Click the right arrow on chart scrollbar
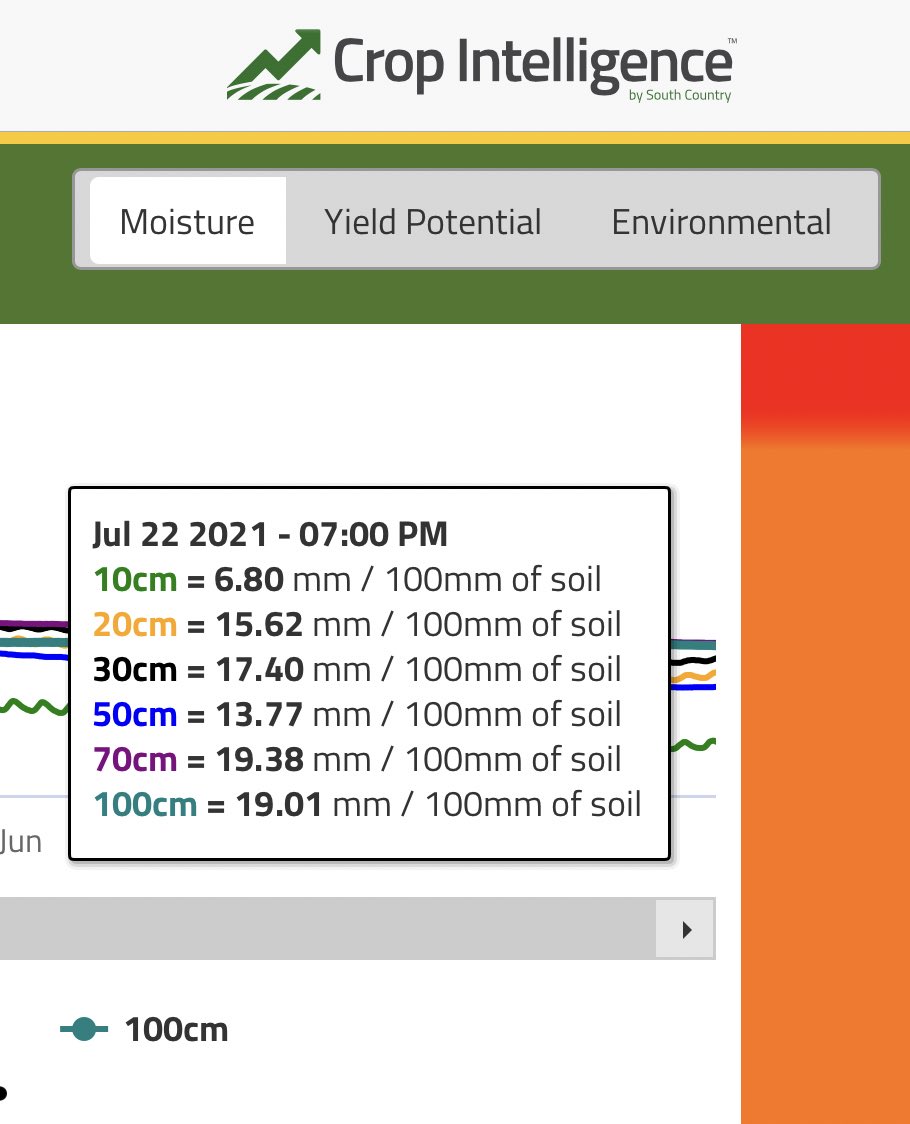910x1124 pixels. tap(686, 929)
